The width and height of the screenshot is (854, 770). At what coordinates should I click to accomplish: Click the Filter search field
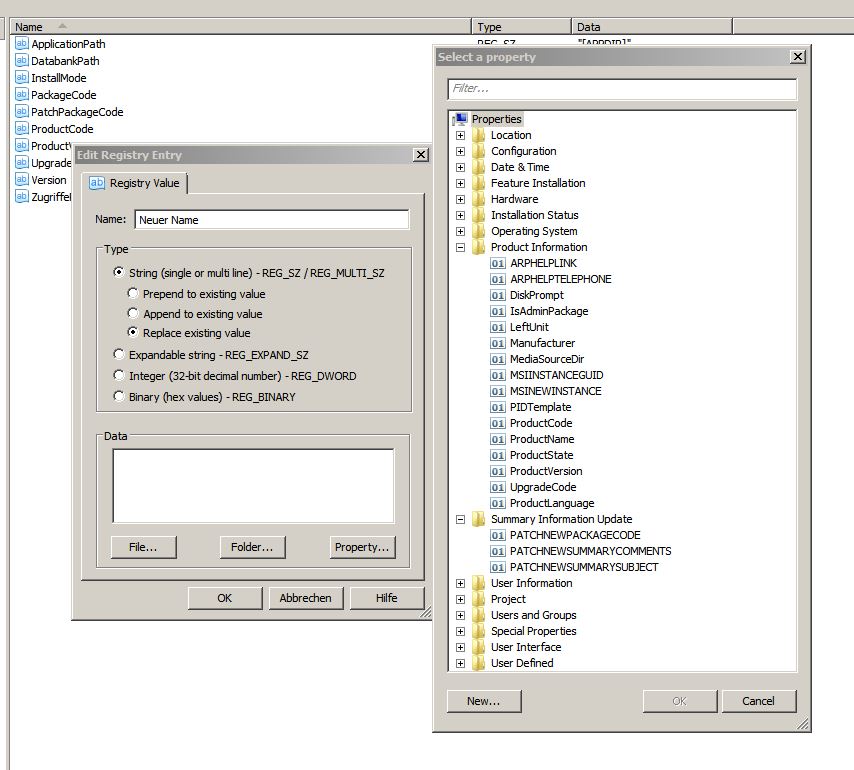click(621, 89)
